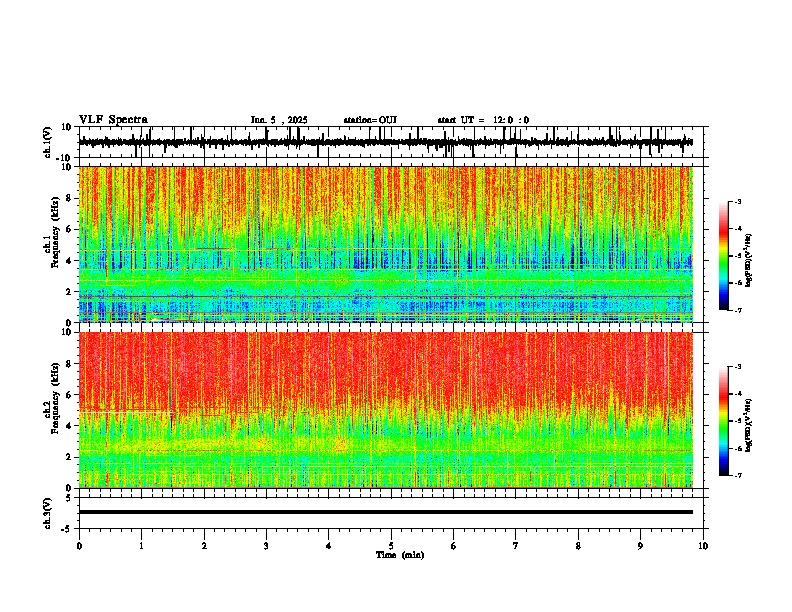Select the date label 'Jan. 5, 2025'

pos(279,120)
